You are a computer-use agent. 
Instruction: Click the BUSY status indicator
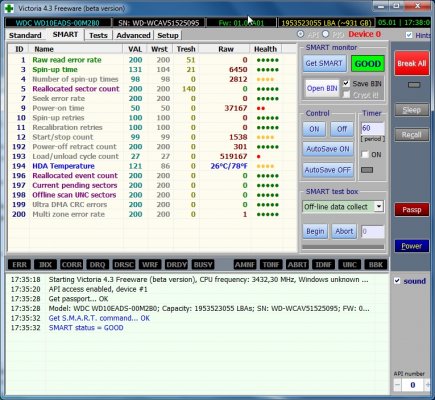point(203,265)
